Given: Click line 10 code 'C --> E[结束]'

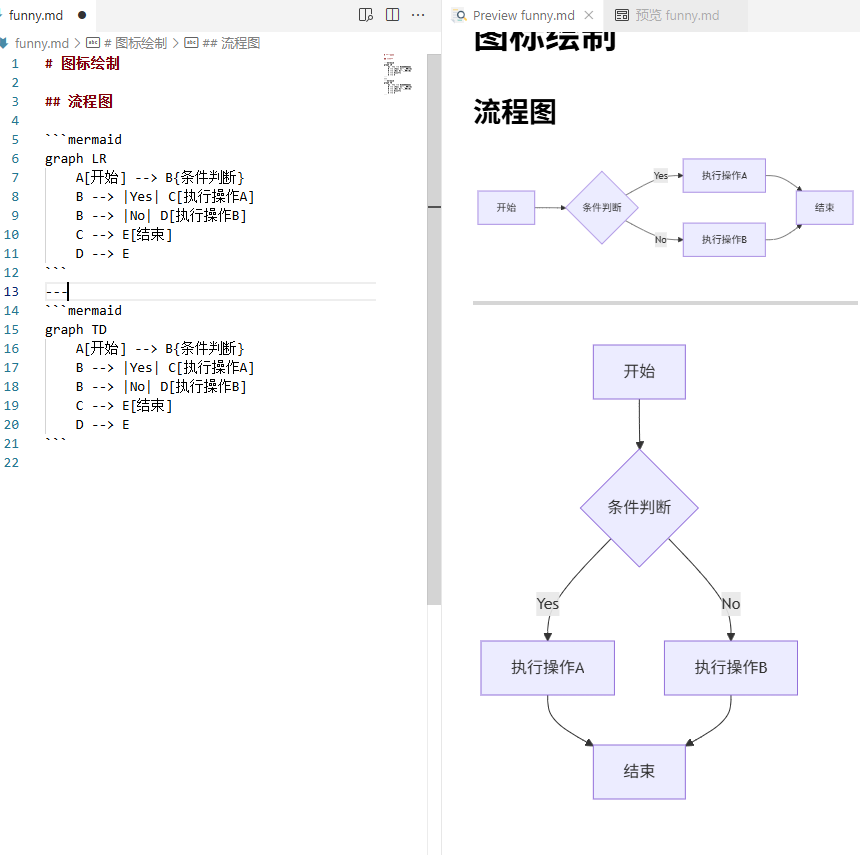Looking at the screenshot, I should pyautogui.click(x=124, y=235).
